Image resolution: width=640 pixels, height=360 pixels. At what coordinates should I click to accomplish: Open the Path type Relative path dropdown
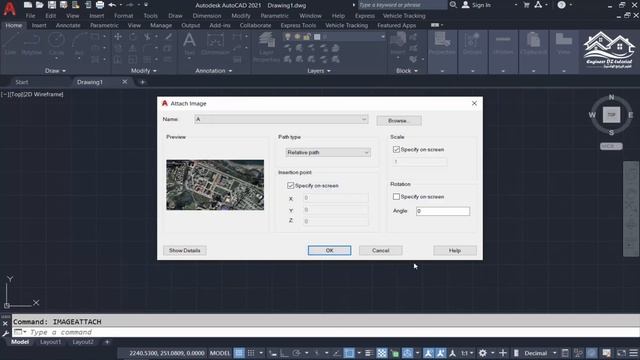(328, 152)
